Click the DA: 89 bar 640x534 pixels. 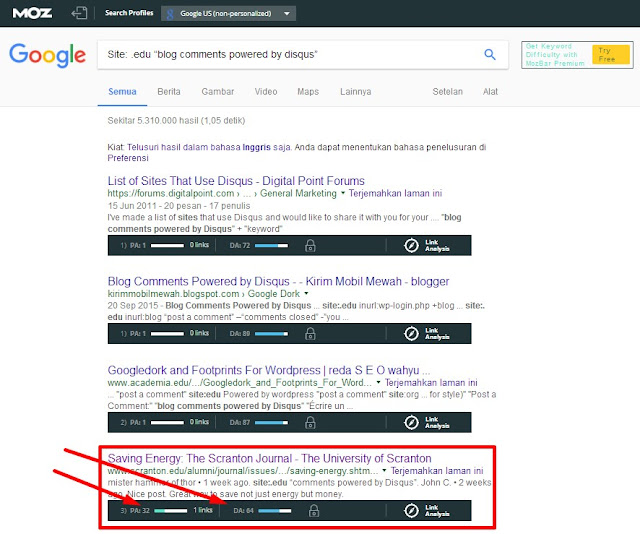[271, 334]
